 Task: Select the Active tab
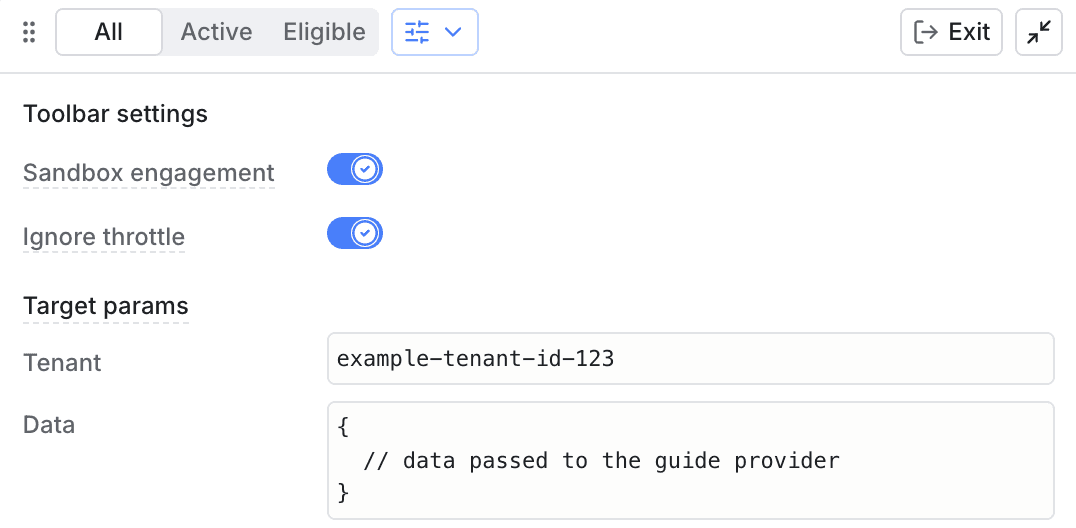[x=216, y=33]
